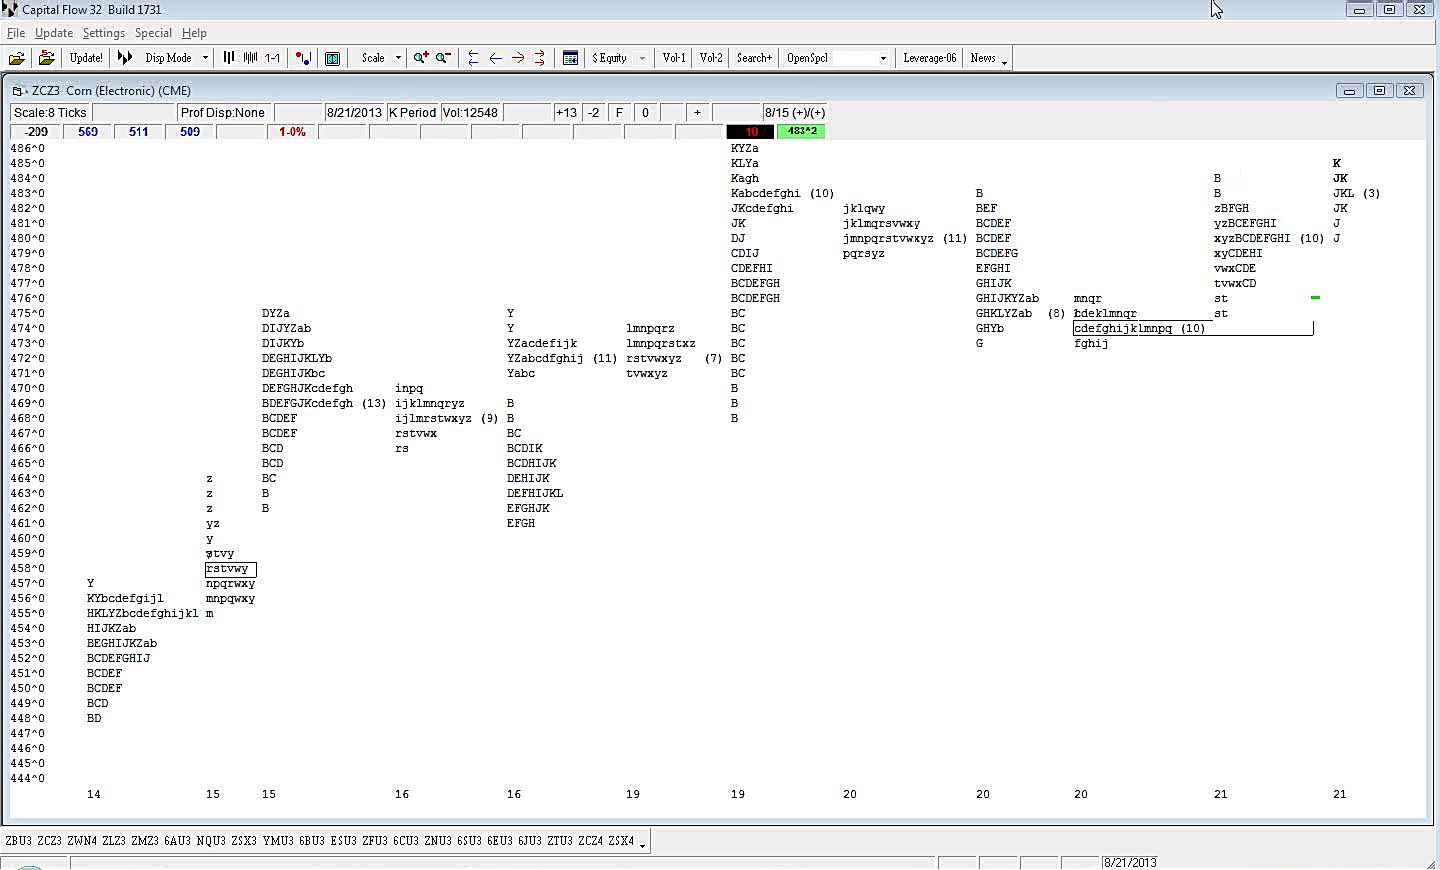
Task: Click the open folder icon in toolbar
Action: [x=17, y=58]
